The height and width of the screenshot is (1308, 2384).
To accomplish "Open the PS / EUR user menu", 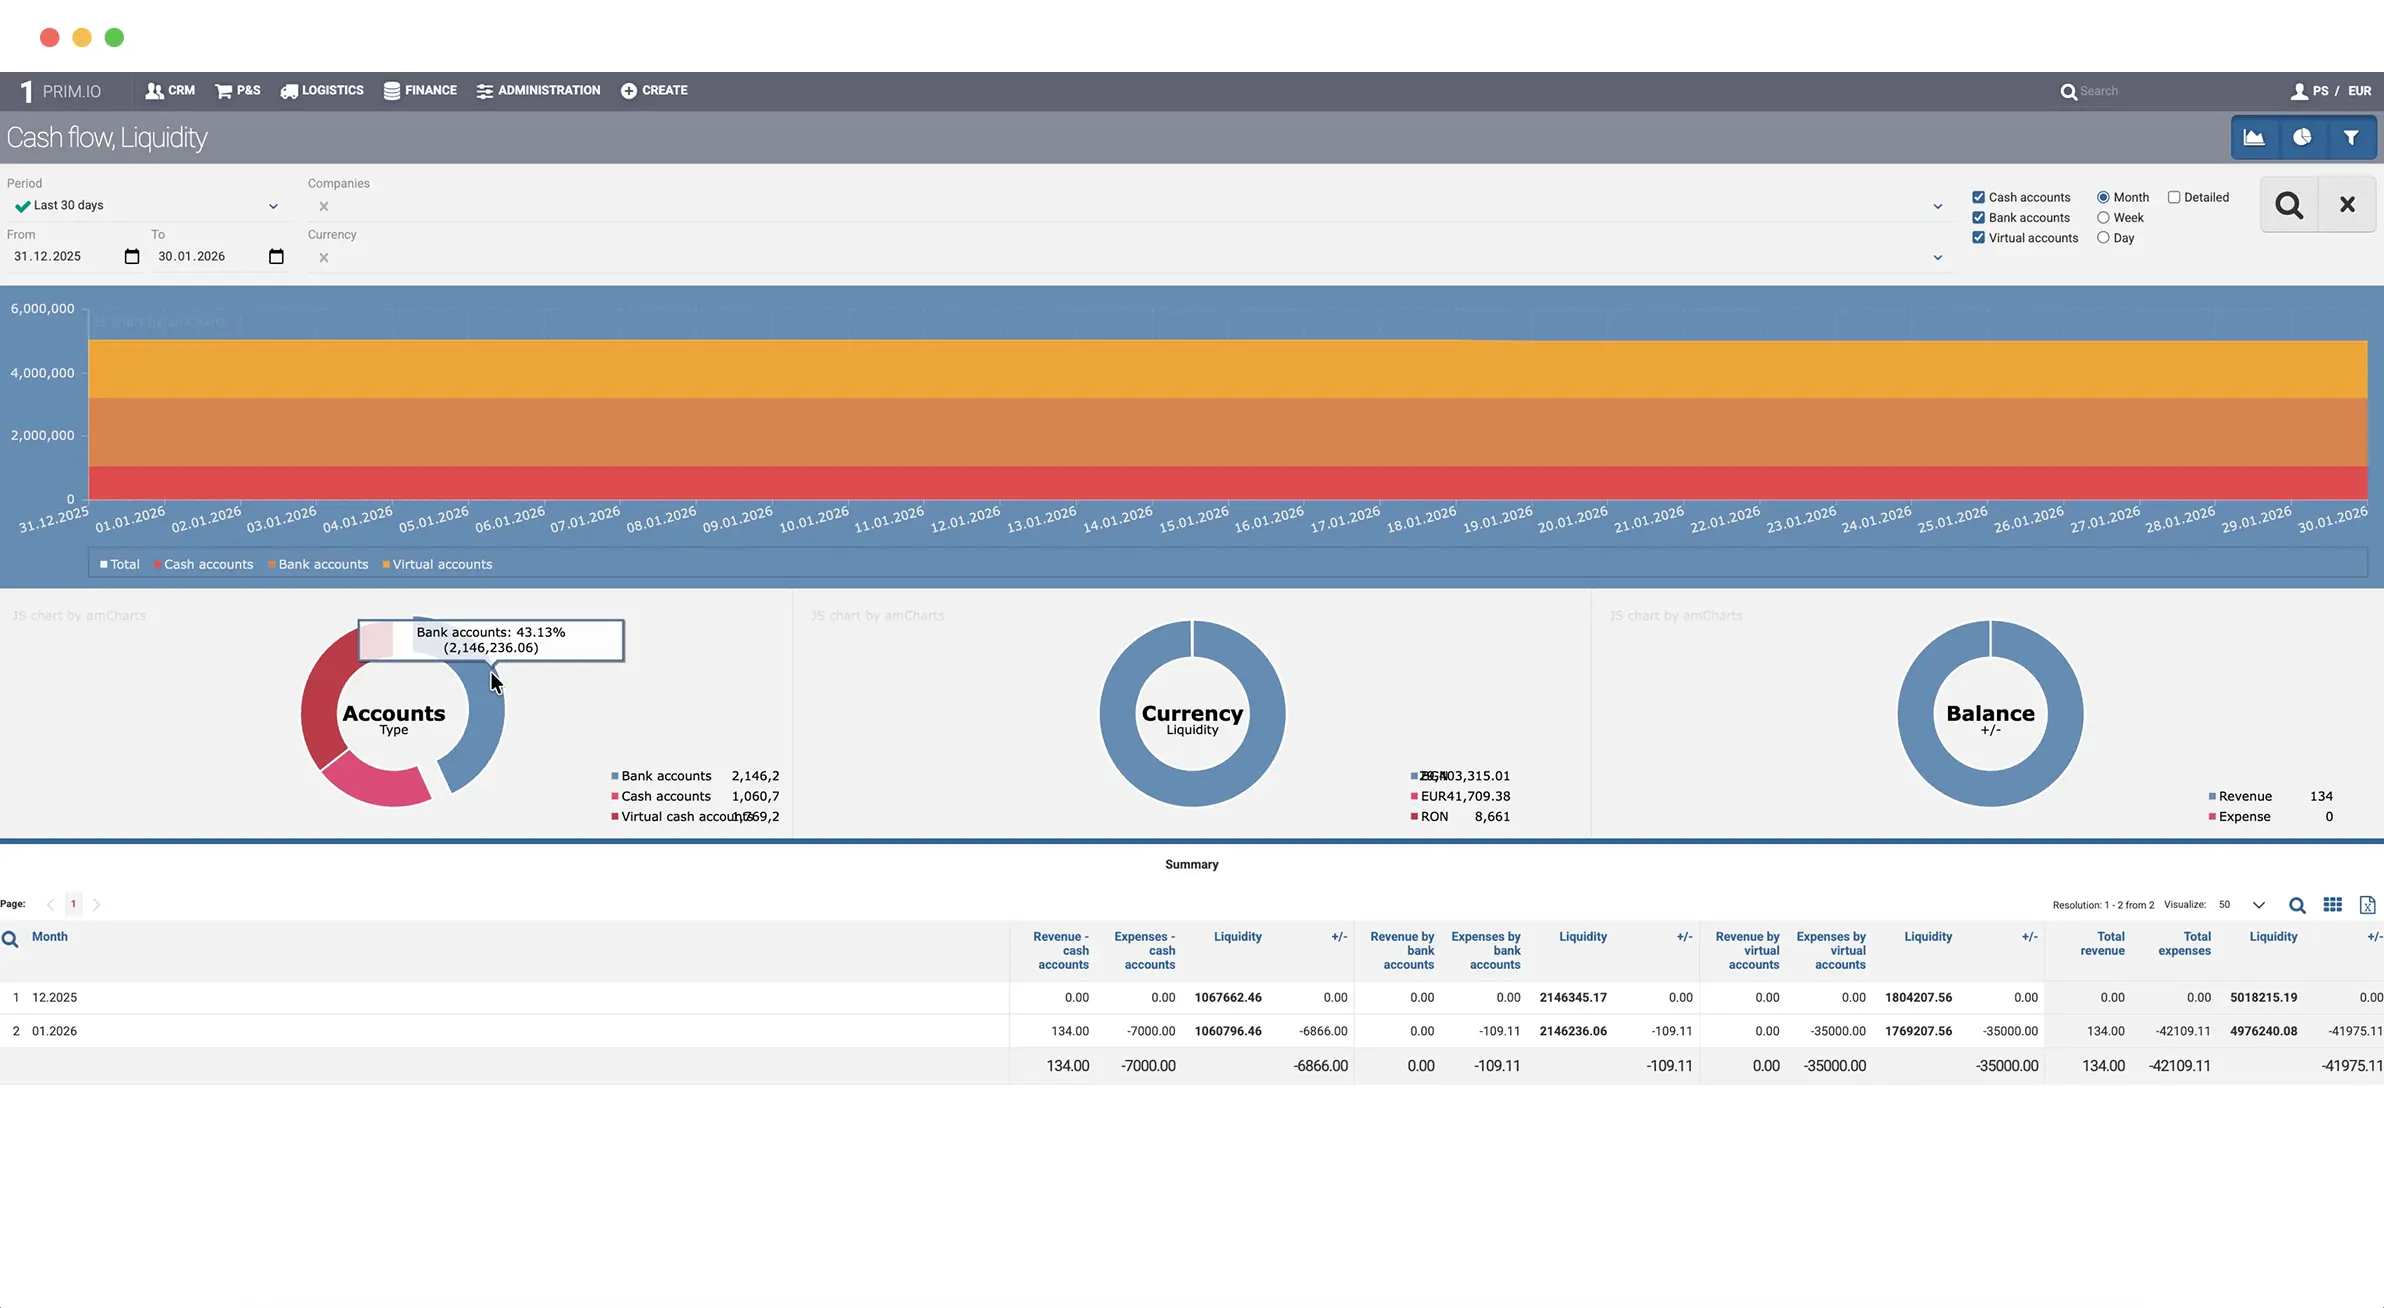I will [x=2331, y=91].
